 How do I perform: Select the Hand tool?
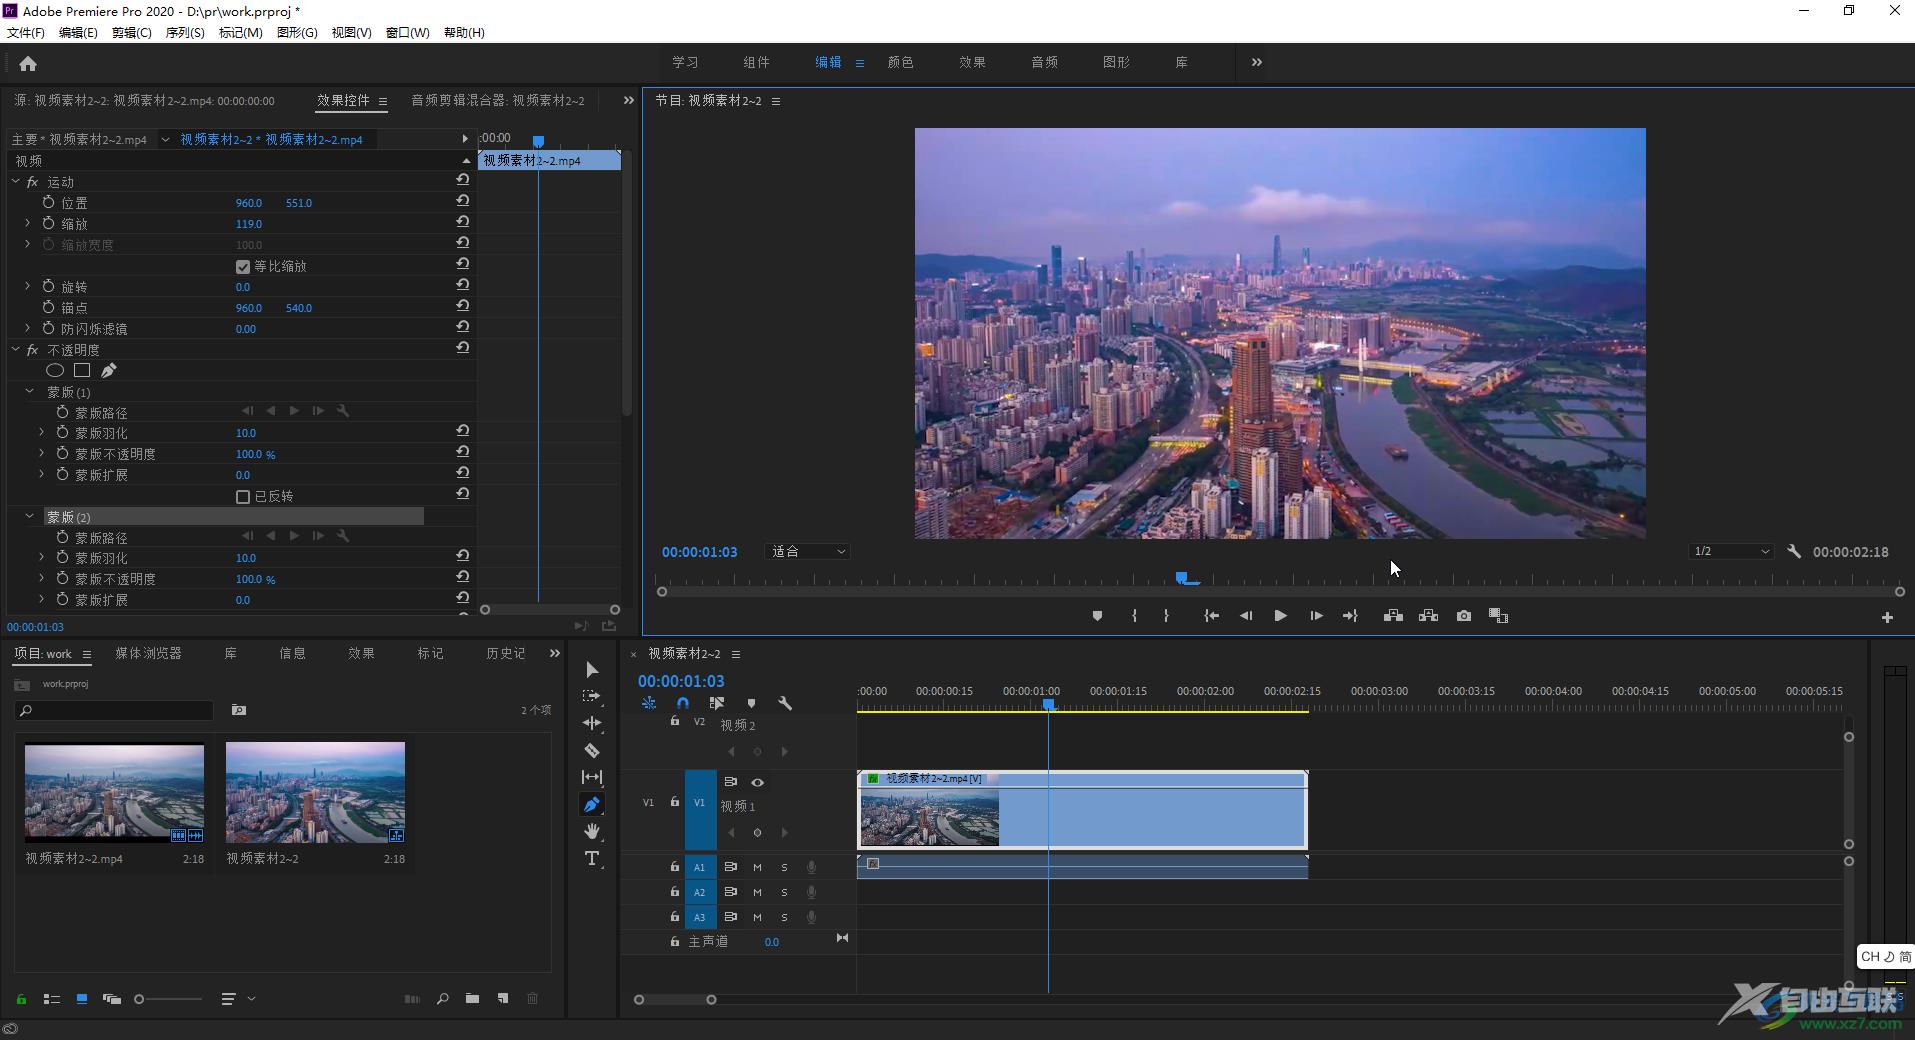pyautogui.click(x=592, y=831)
